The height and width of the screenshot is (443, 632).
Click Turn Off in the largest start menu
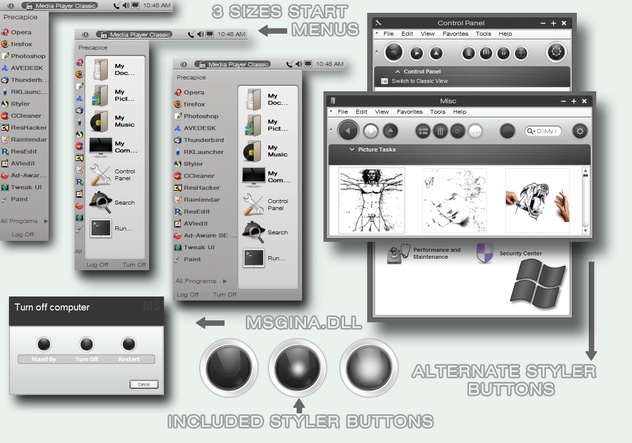click(x=225, y=294)
